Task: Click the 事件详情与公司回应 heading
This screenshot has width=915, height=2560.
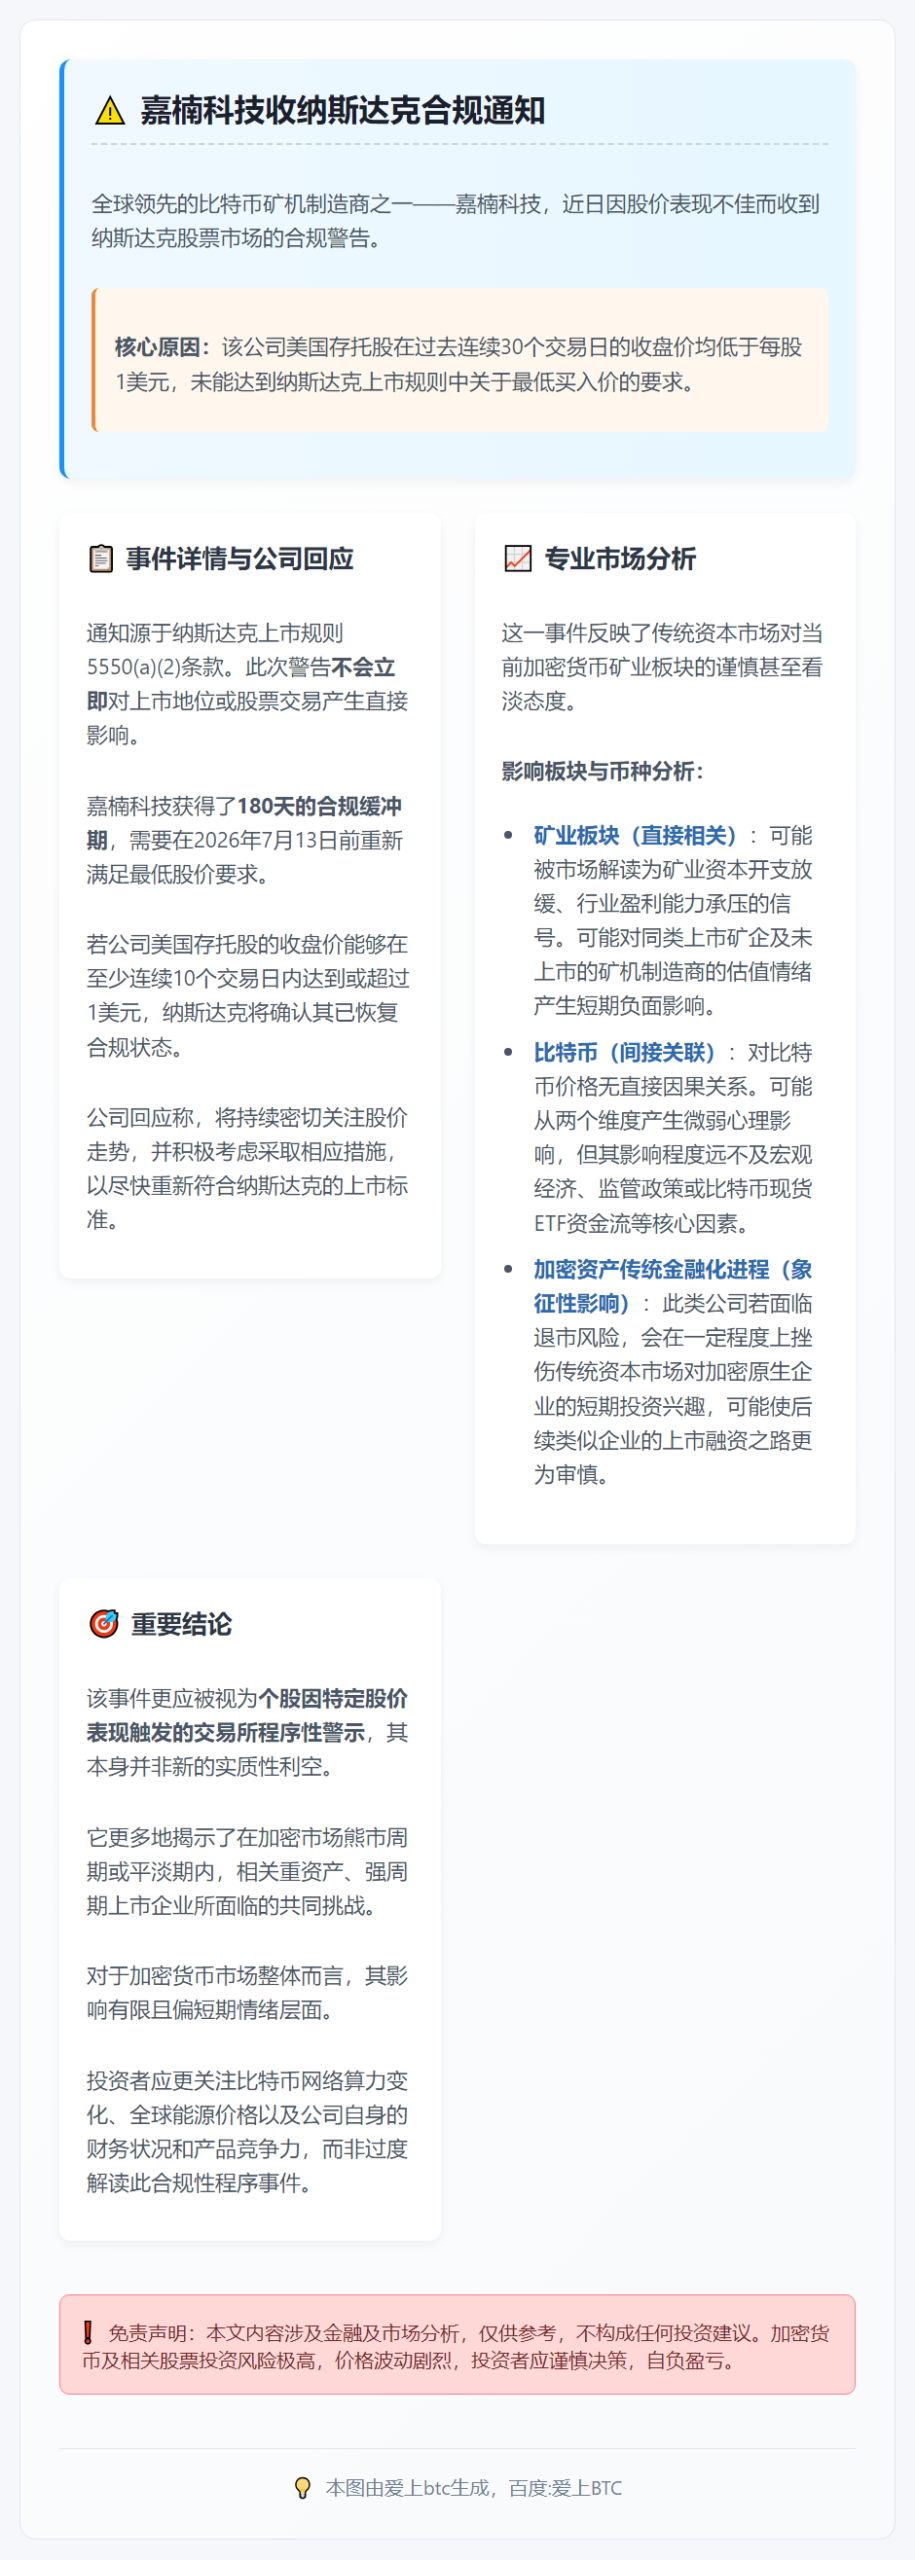Action: (x=240, y=558)
